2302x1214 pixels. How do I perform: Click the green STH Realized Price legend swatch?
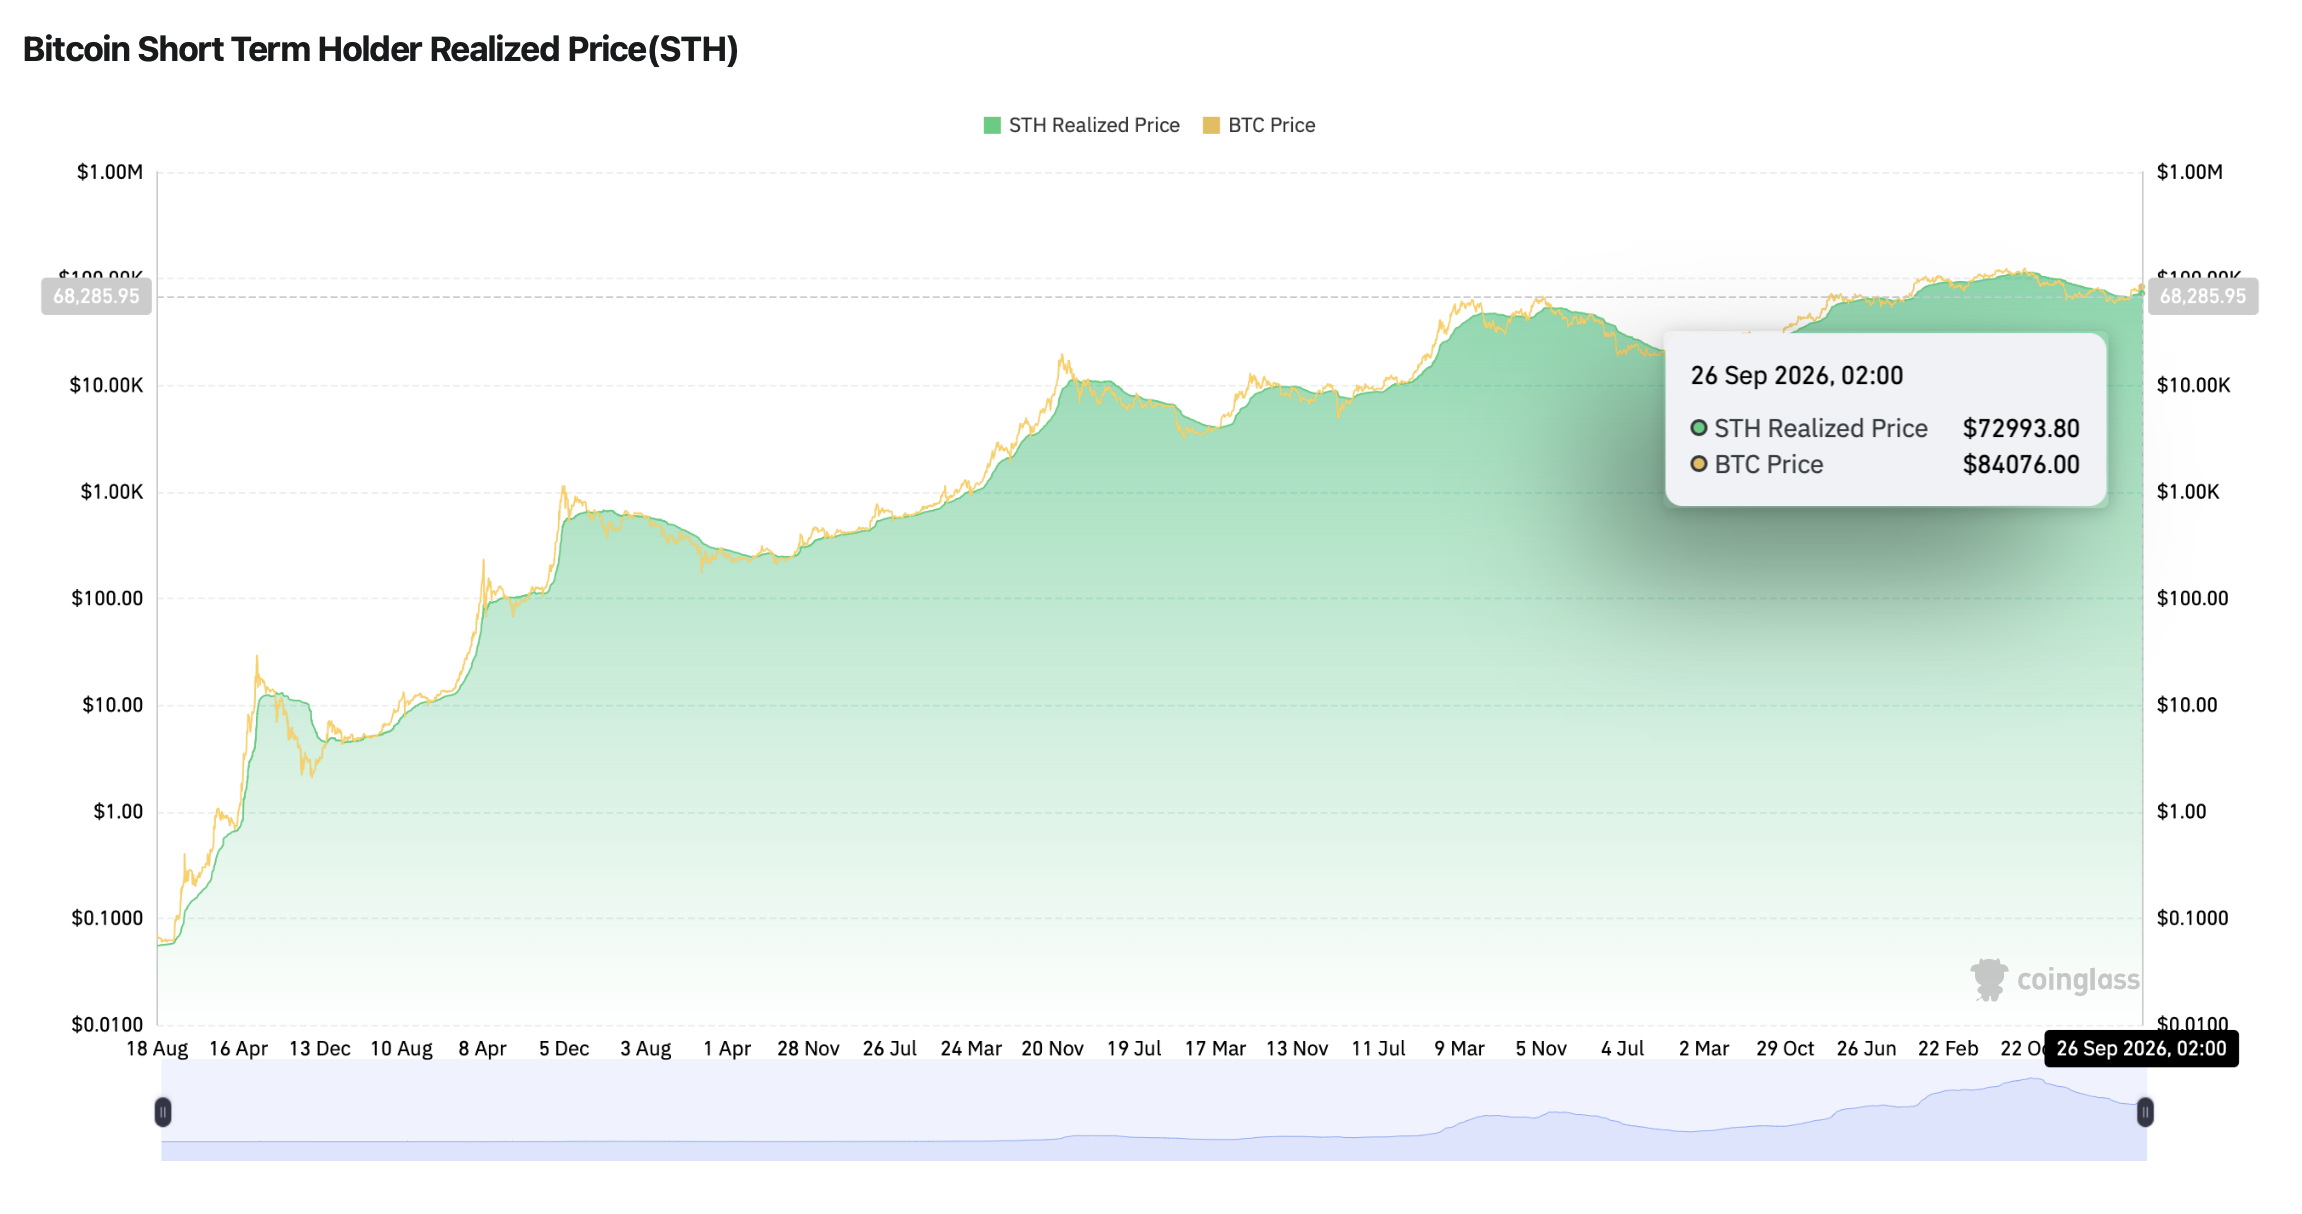[992, 125]
